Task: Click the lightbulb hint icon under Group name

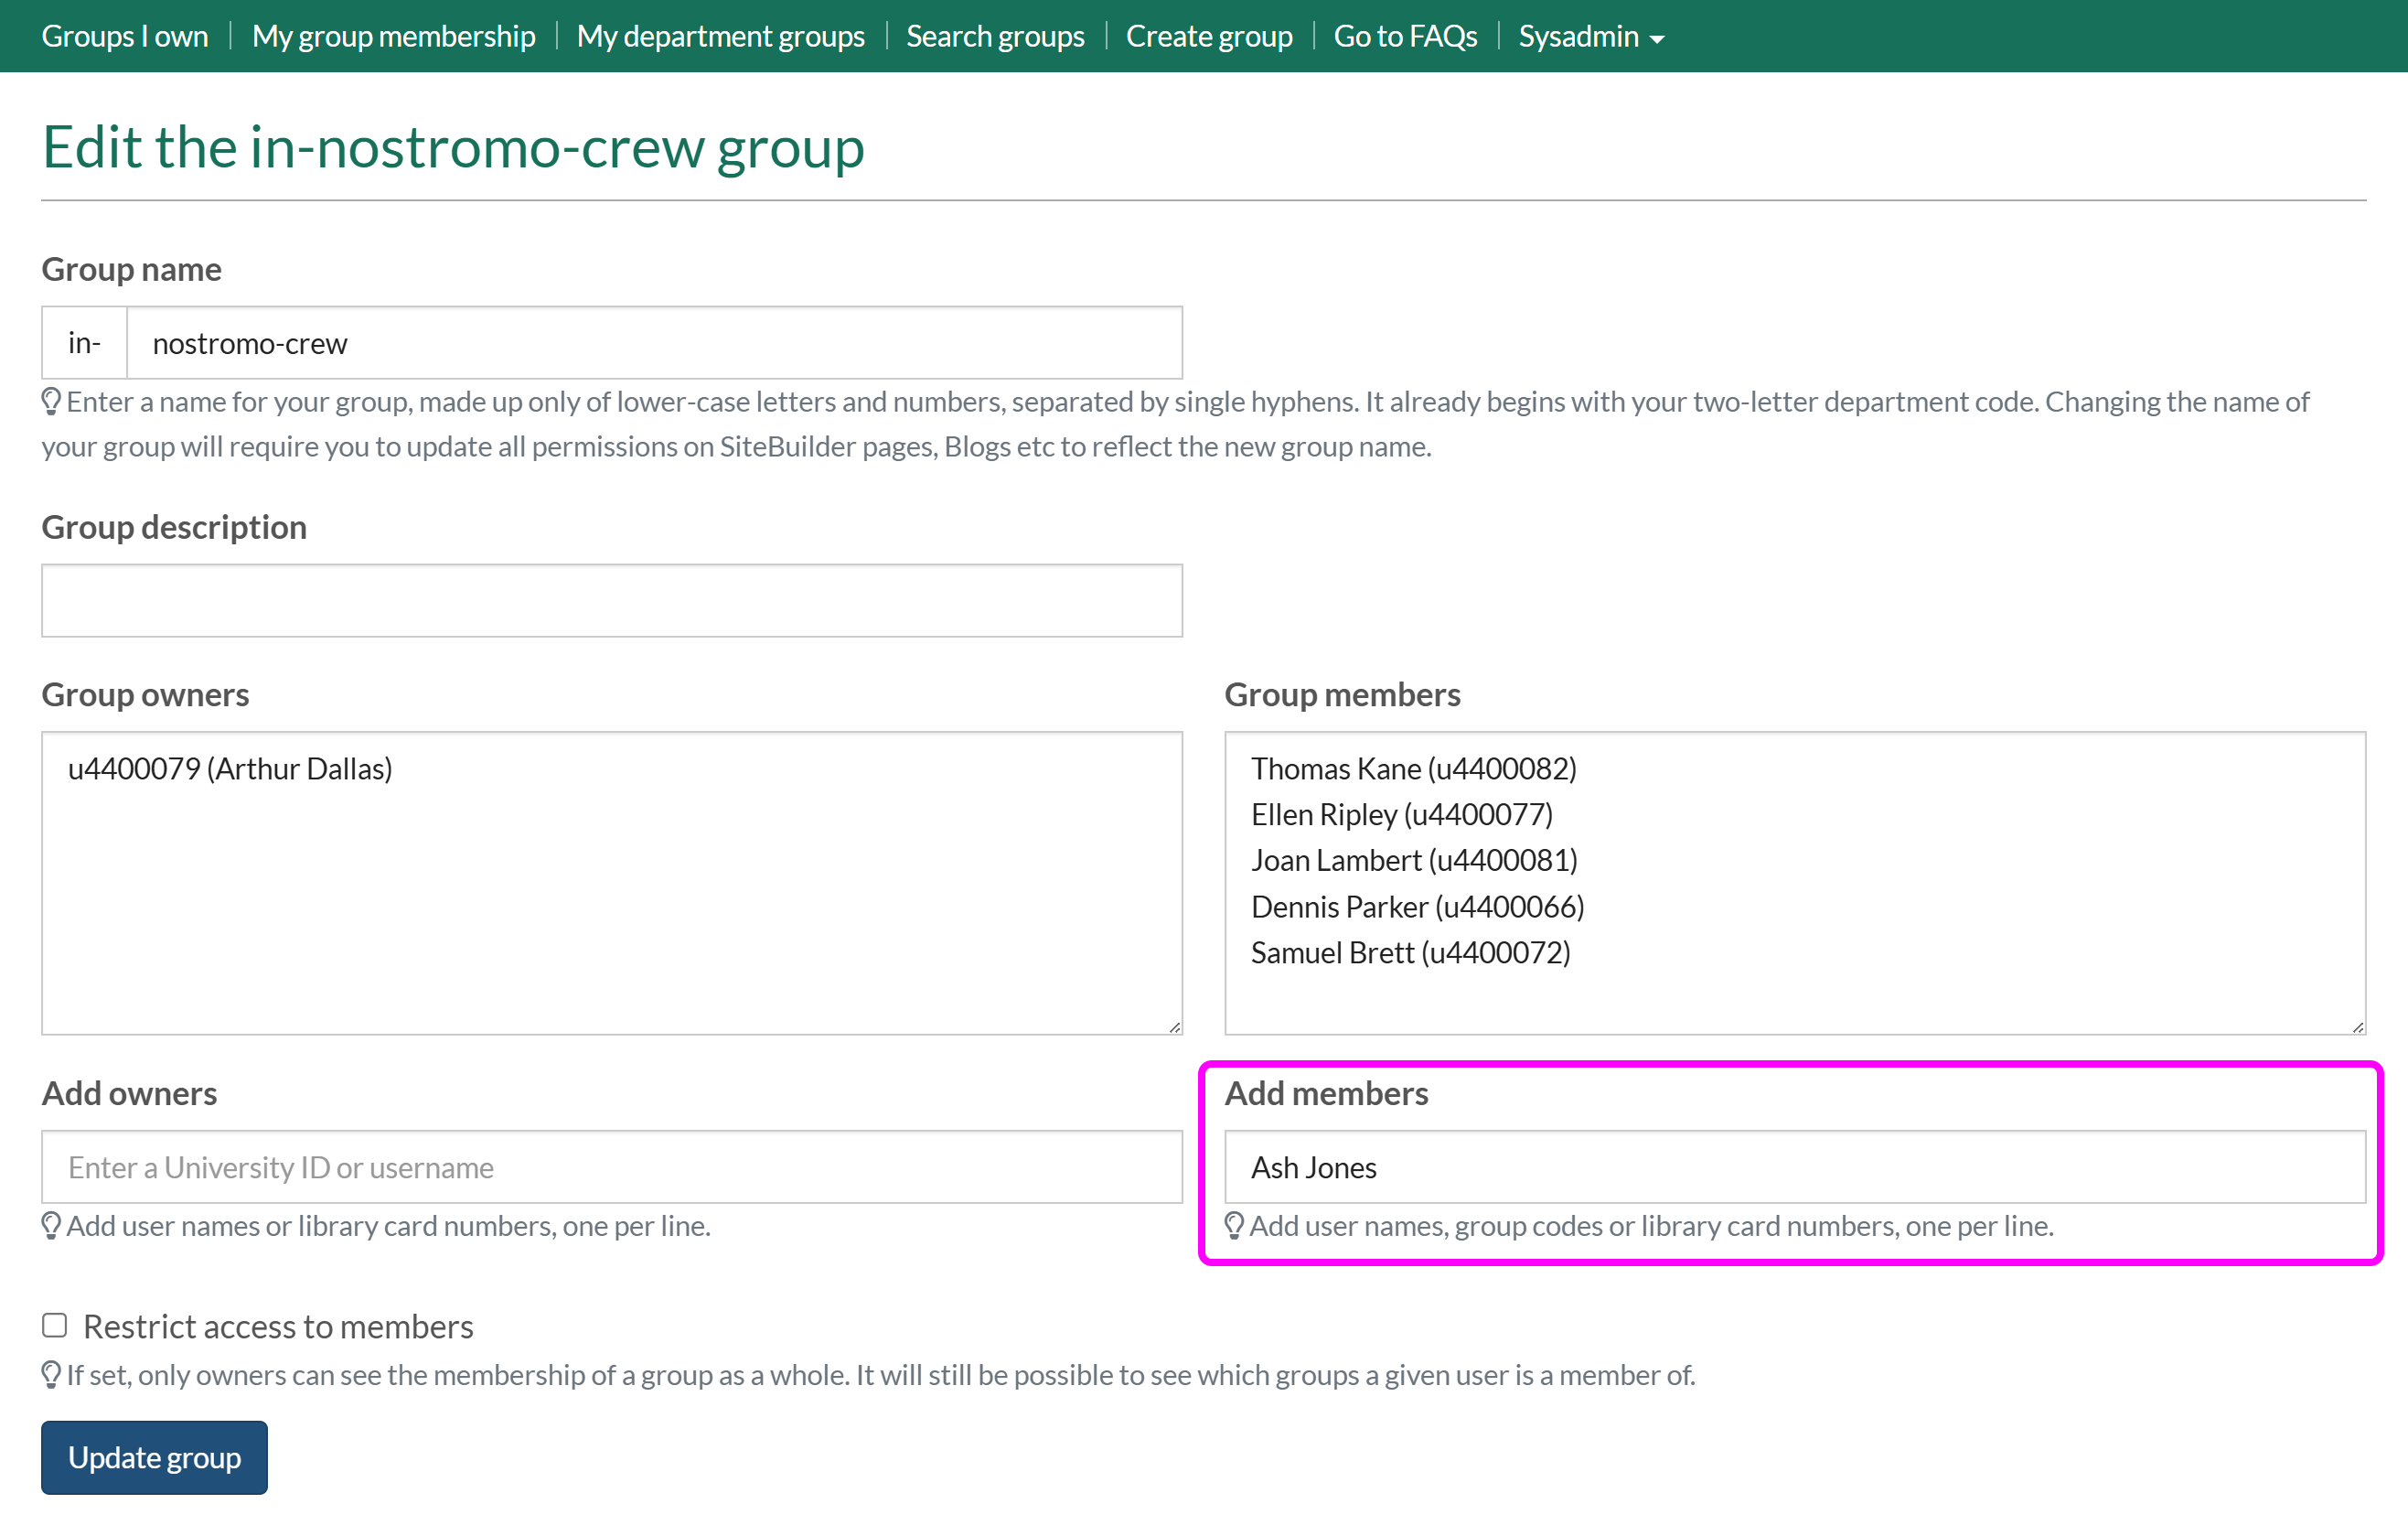Action: point(51,402)
